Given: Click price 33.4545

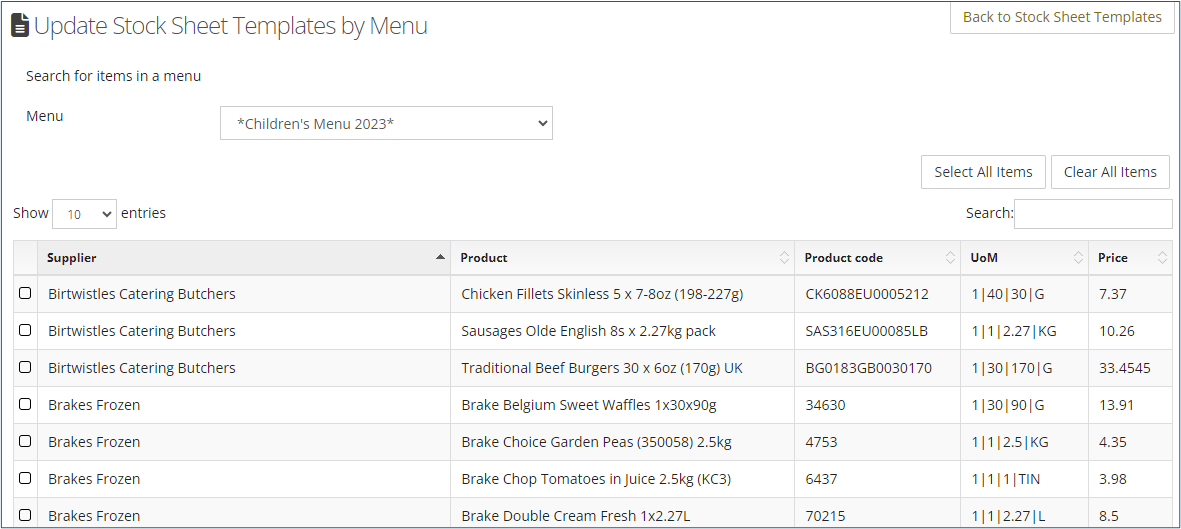Looking at the screenshot, I should (x=1125, y=368).
